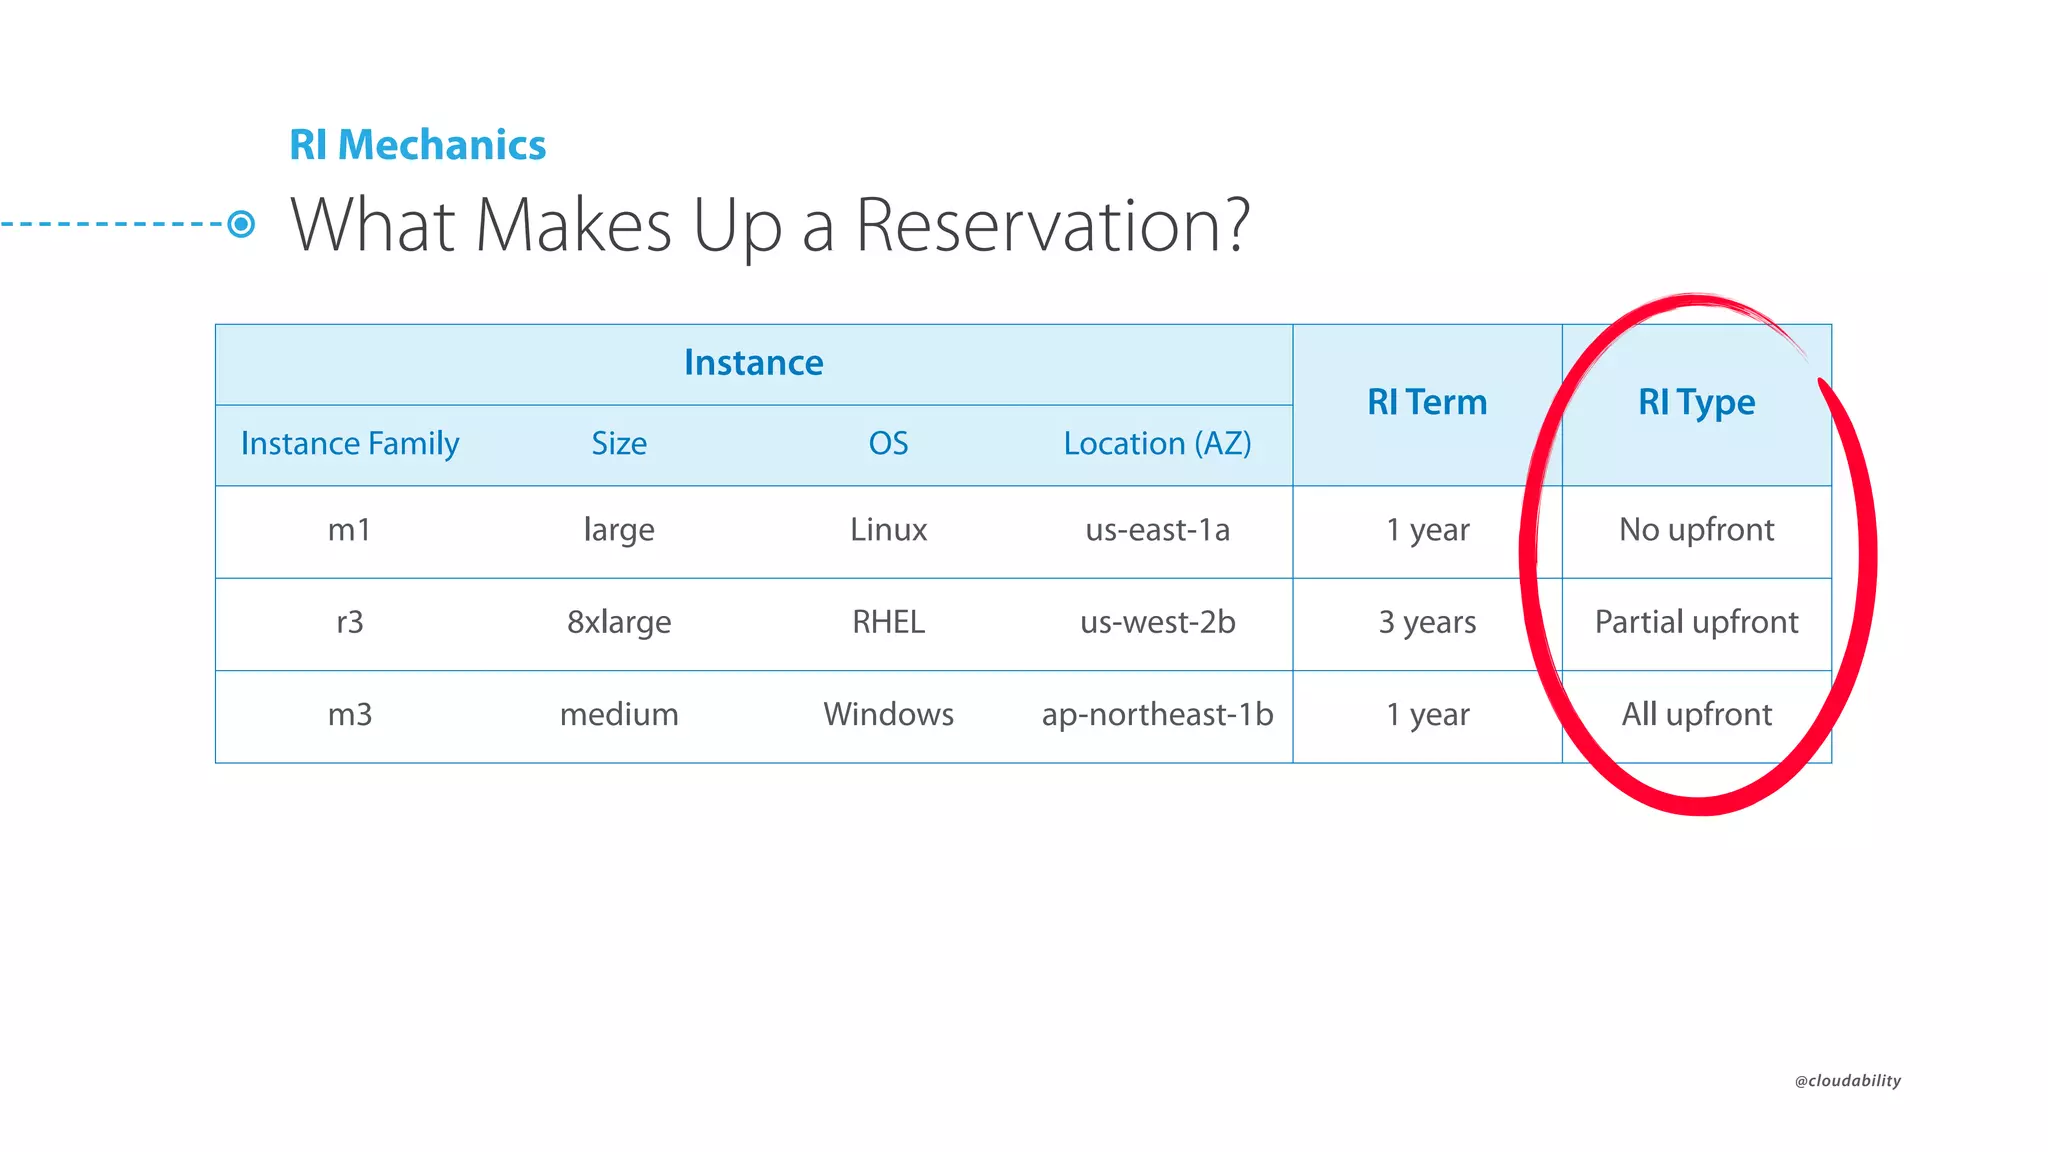The width and height of the screenshot is (2048, 1152).
Task: Click the 'us-east-1a' location cell
Action: 1157,529
